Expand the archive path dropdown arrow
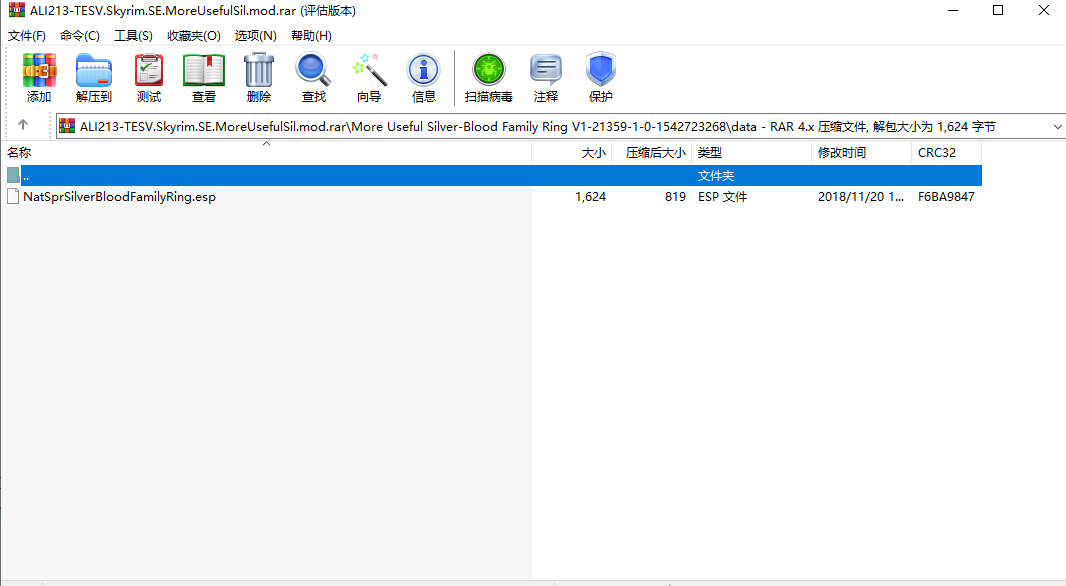The image size is (1066, 586). click(1057, 127)
